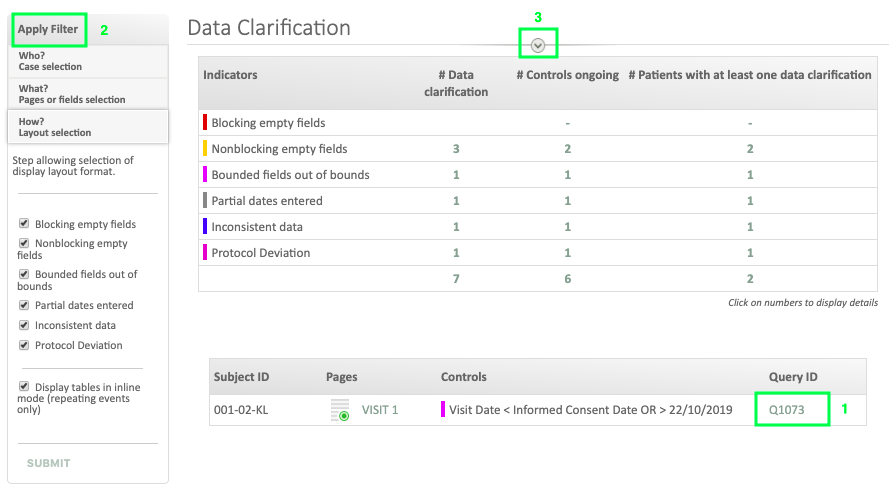Toggle Display tables in inline mode
Screen dimensions: 894x494
25,386
